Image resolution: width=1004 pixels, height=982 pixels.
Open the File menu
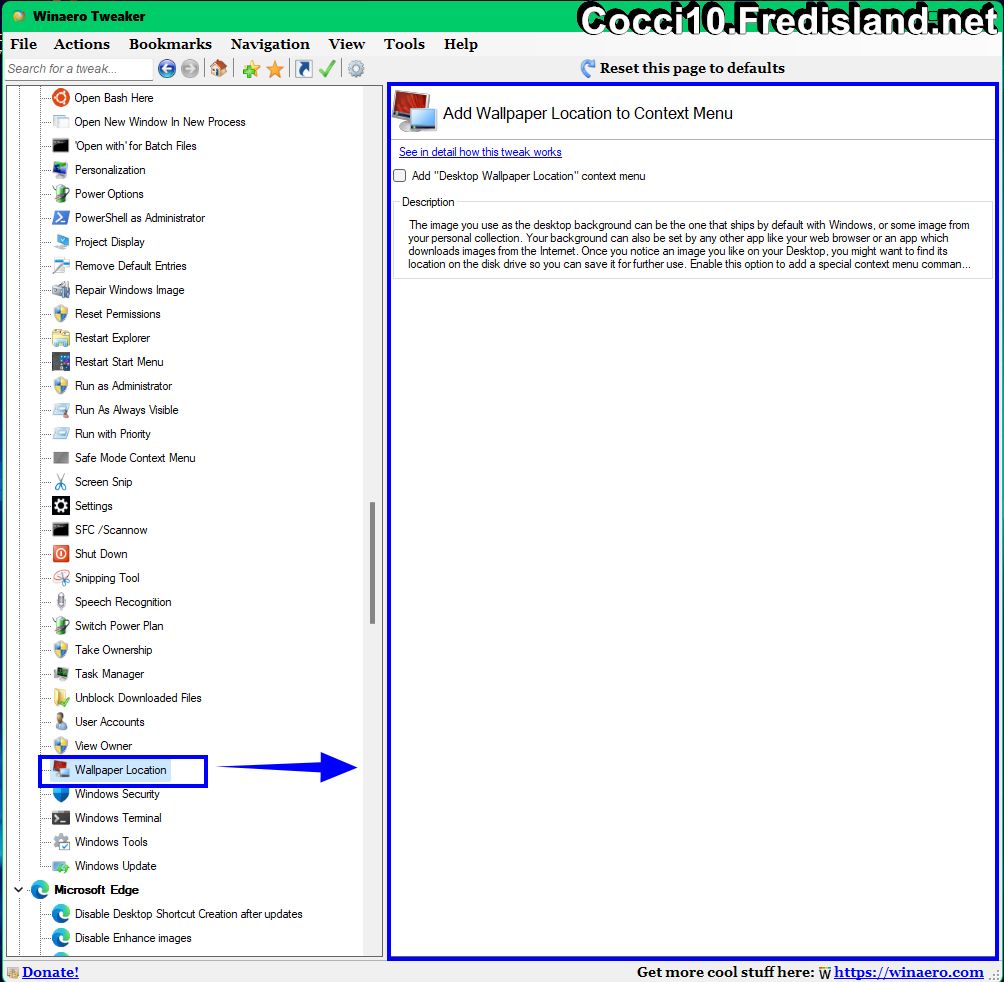click(24, 44)
